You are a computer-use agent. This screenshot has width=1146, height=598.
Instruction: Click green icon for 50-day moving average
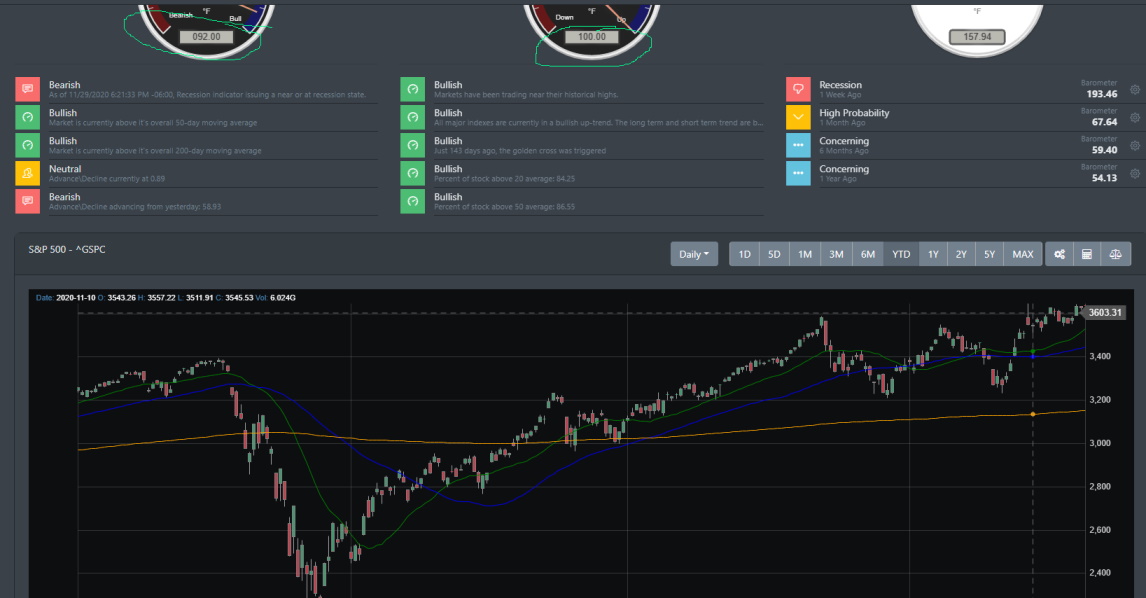pos(28,117)
